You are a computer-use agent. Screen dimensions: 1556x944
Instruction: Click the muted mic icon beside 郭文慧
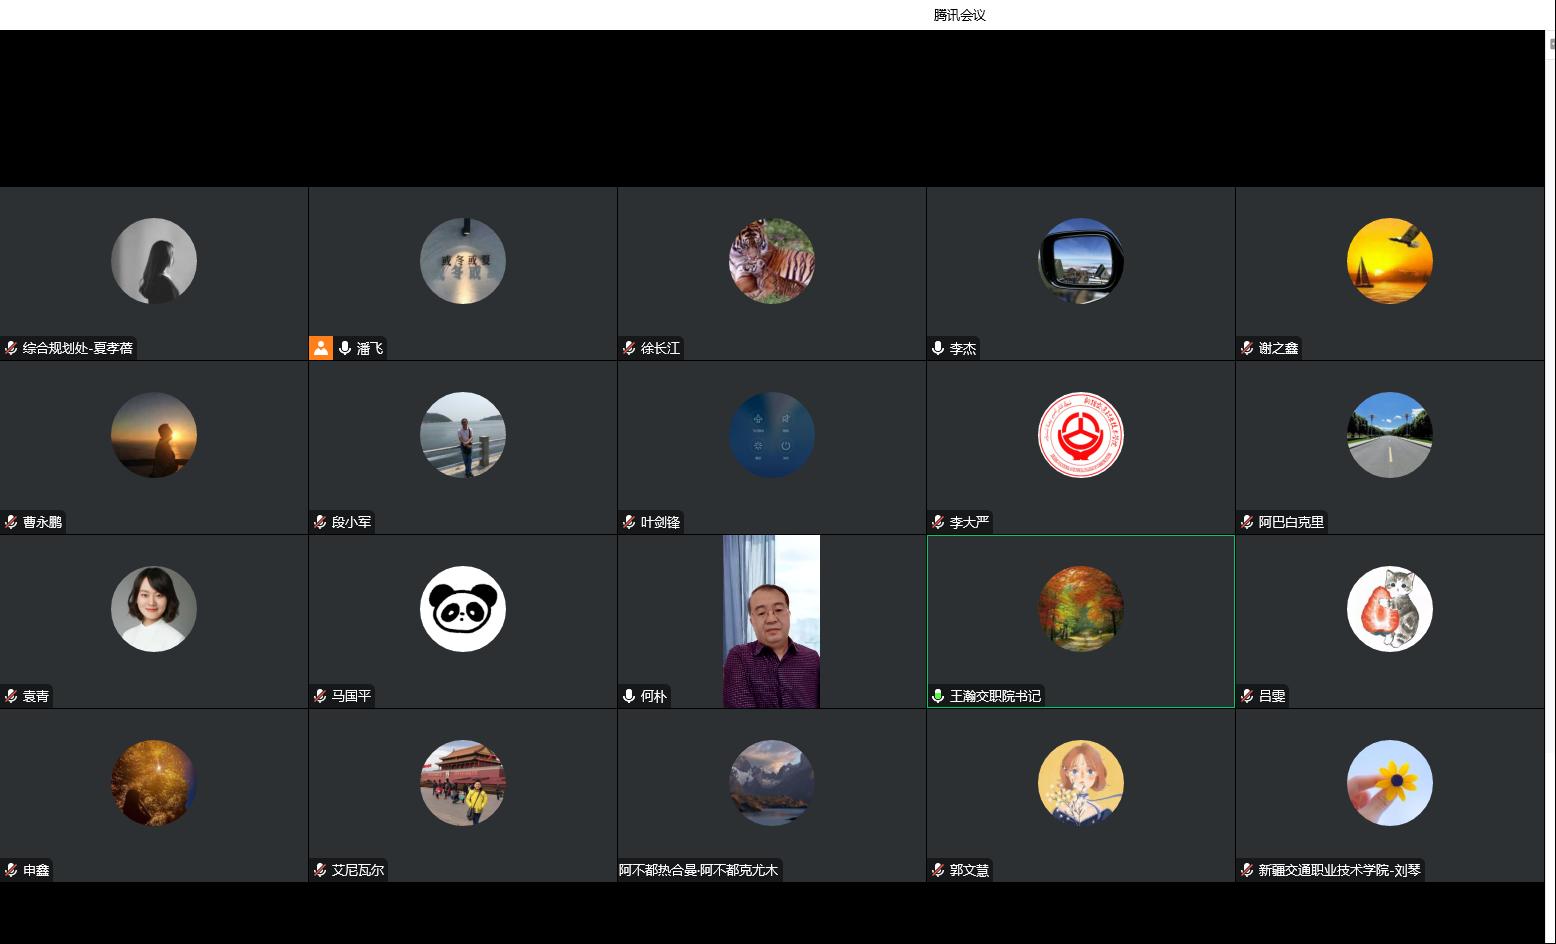tap(938, 870)
